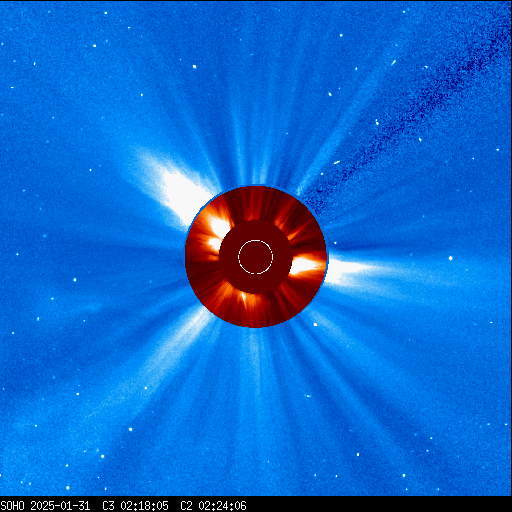Viewport: 512px width, 512px height.
Task: Click the bright star just below-right of red ring
Action: [315, 324]
